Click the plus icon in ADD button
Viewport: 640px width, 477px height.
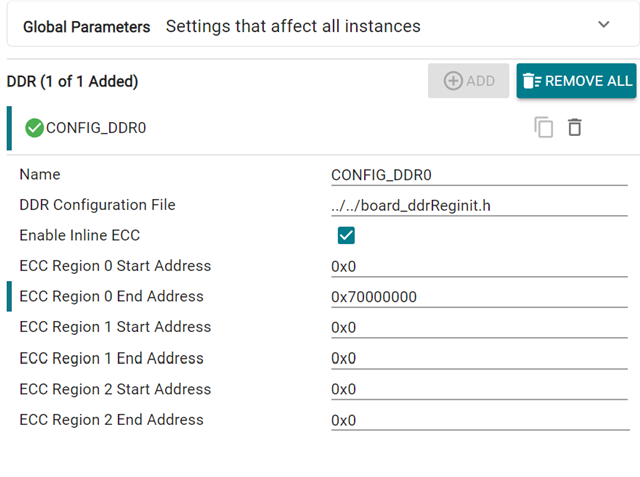coord(453,81)
